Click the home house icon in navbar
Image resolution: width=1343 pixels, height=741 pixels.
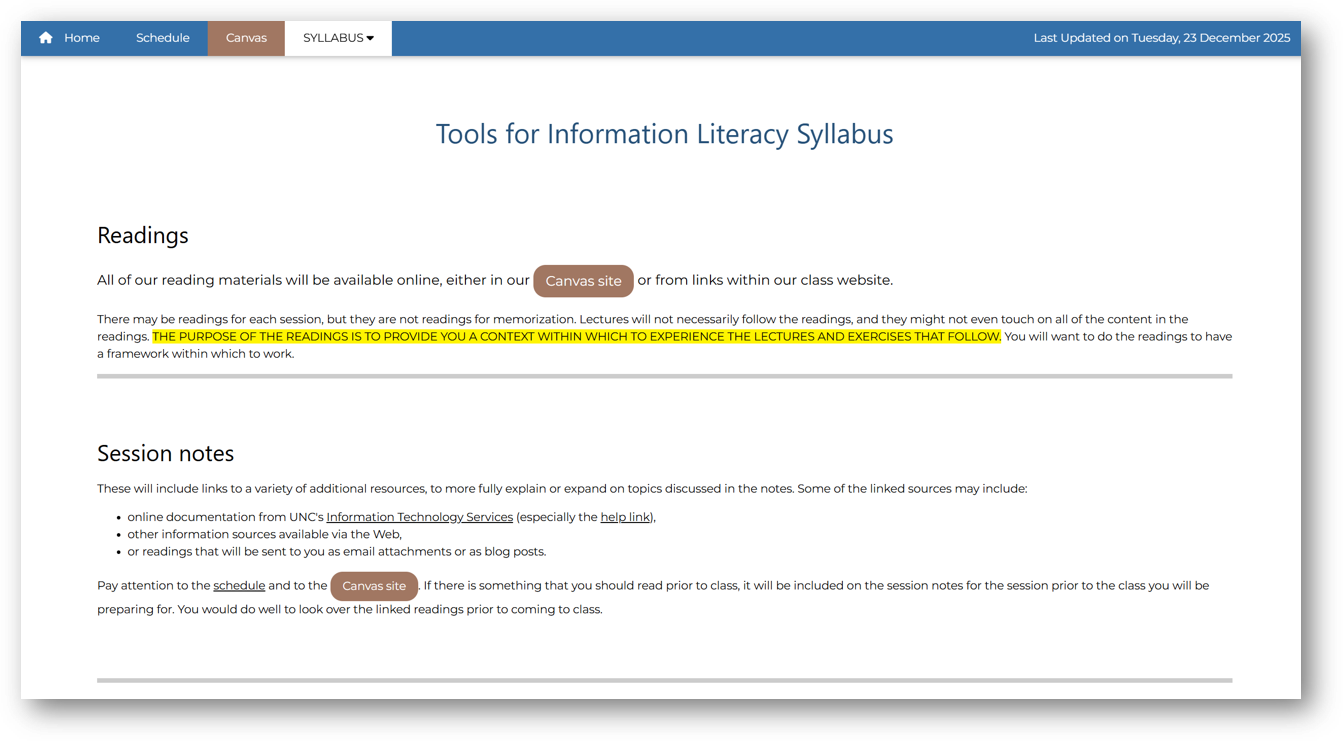(x=45, y=37)
